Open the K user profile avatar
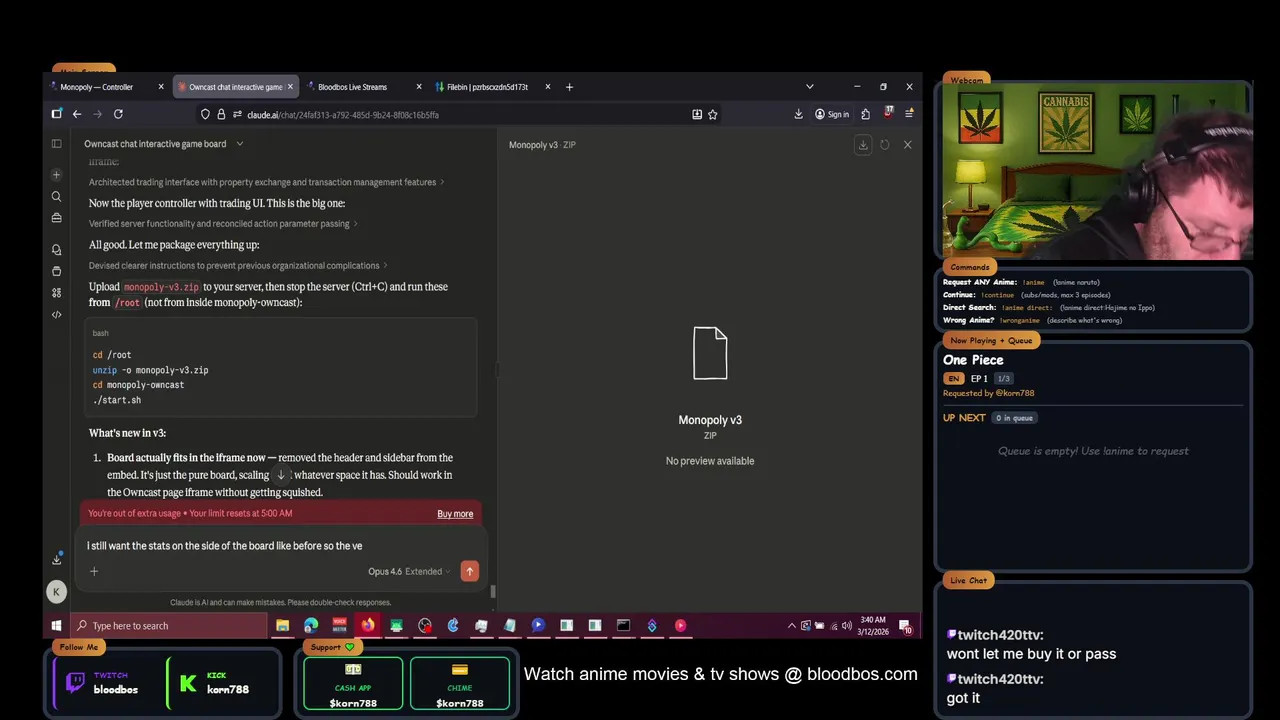1280x720 pixels. pyautogui.click(x=56, y=592)
